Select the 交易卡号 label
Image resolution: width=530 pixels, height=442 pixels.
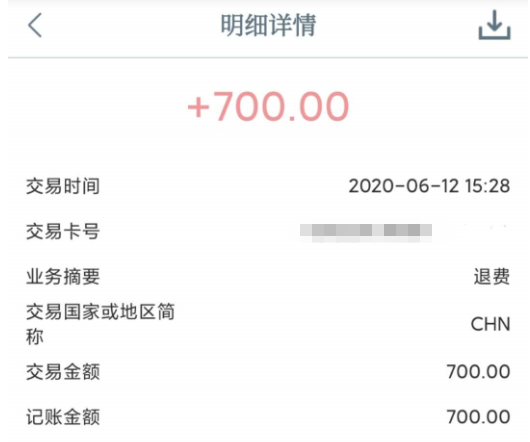63,231
